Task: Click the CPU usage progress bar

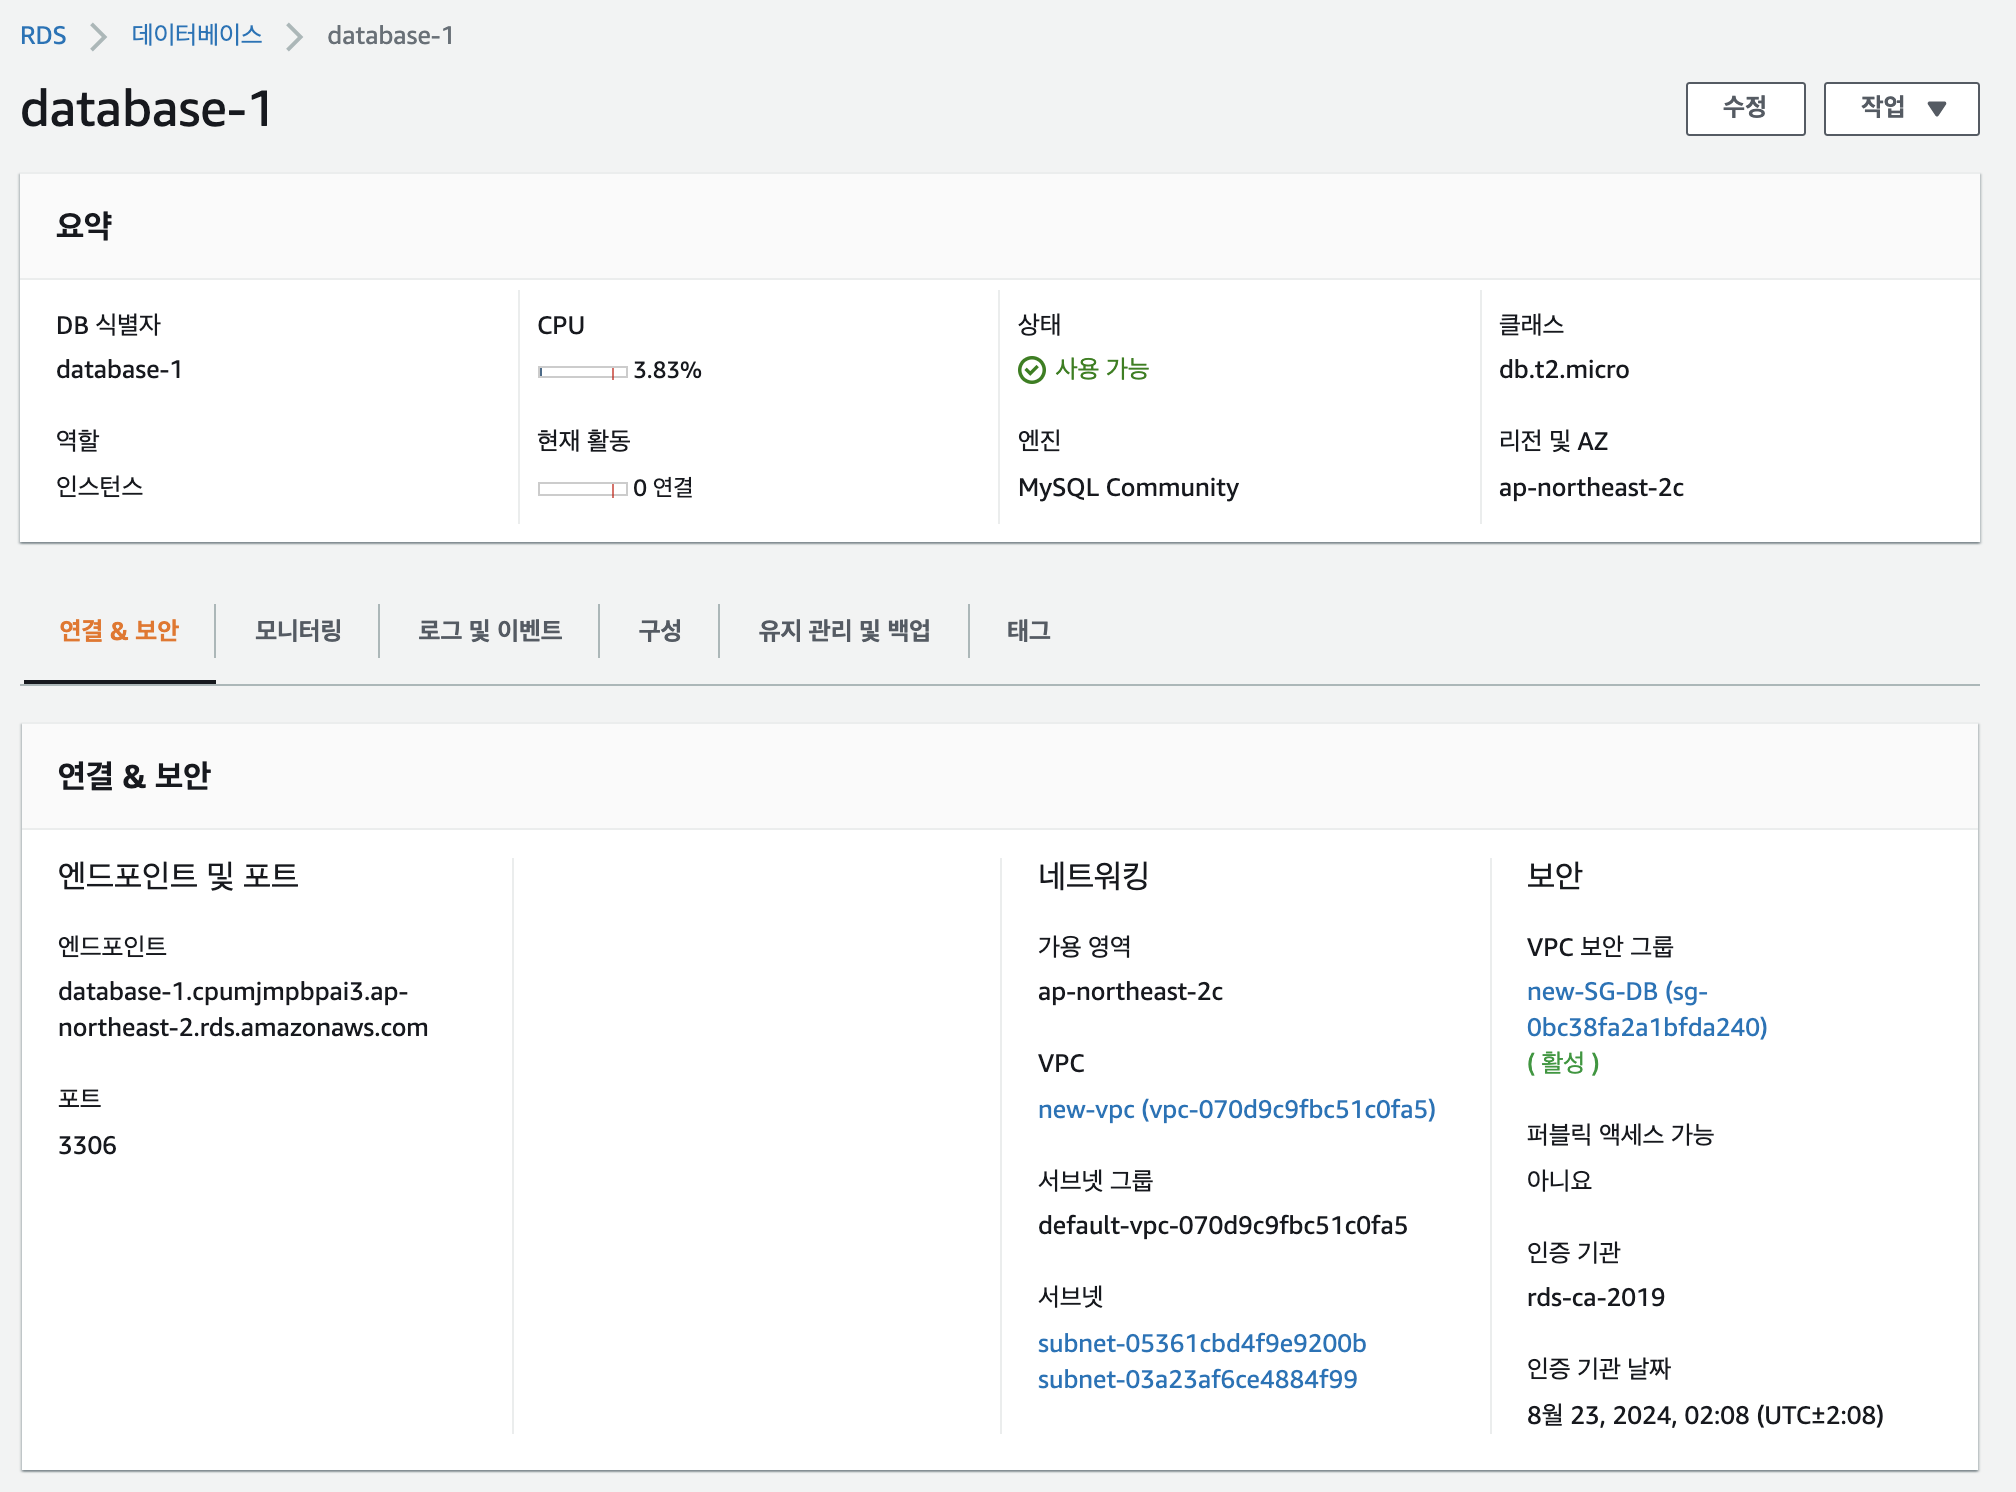Action: tap(582, 372)
